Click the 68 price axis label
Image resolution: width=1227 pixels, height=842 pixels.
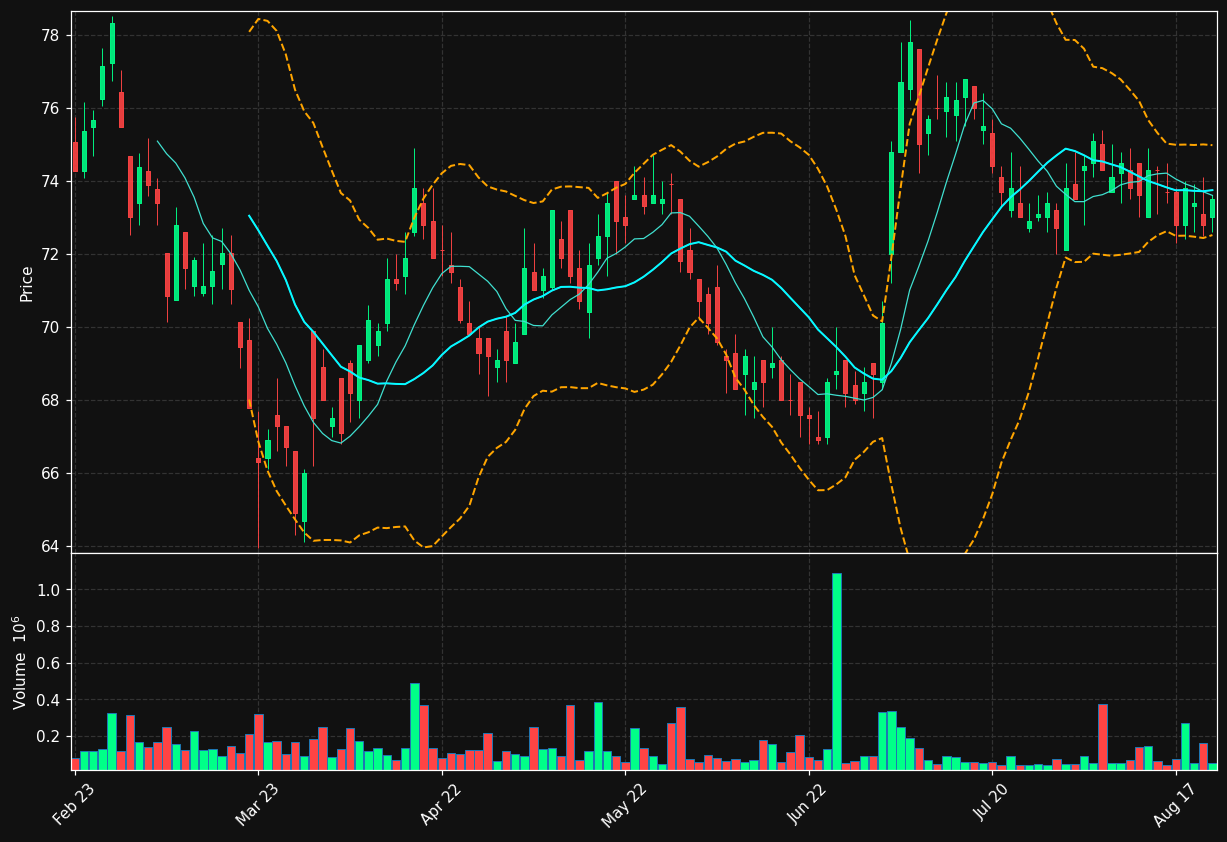[x=51, y=401]
